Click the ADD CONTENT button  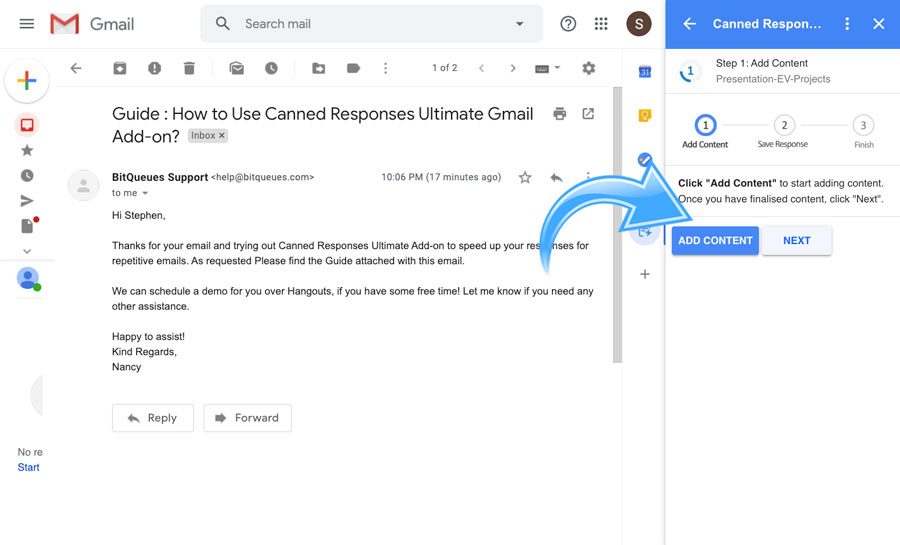714,241
